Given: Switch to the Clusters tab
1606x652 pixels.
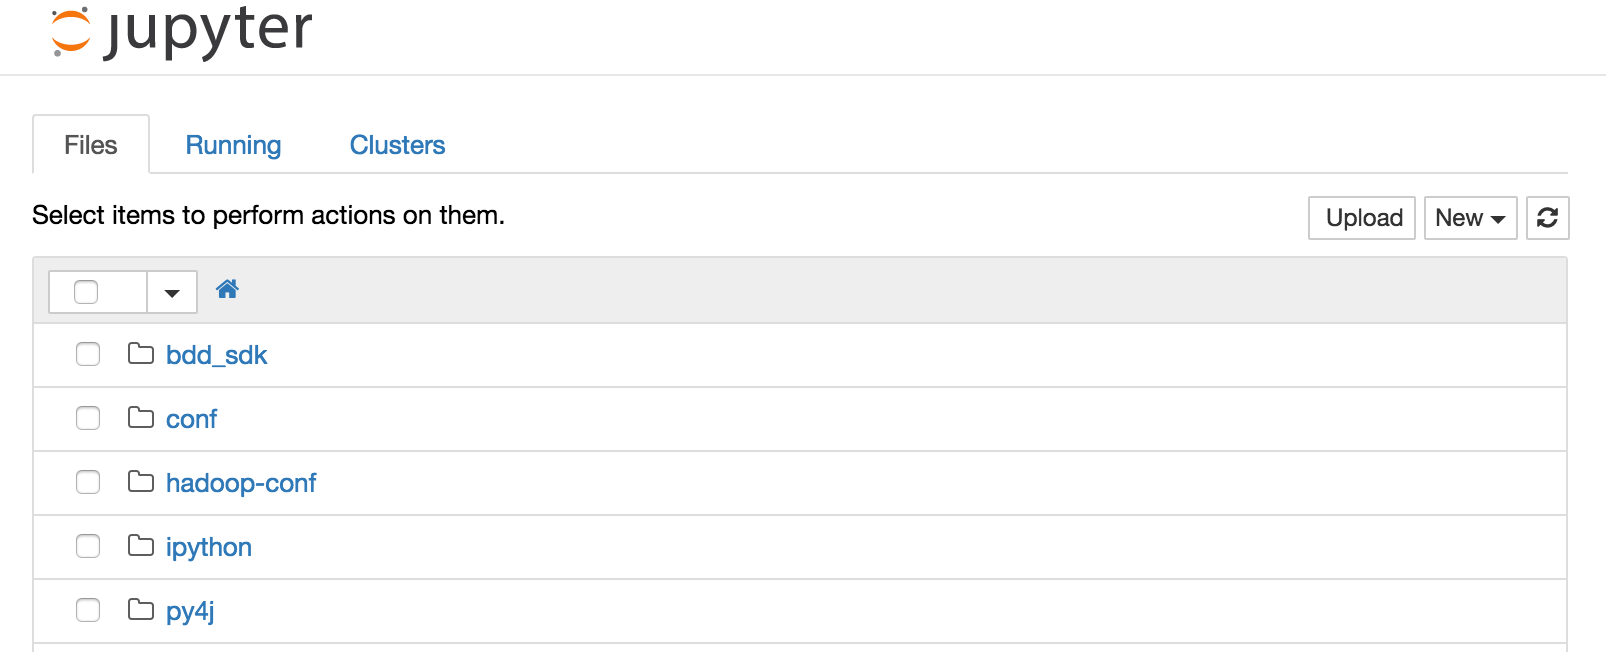Looking at the screenshot, I should pos(397,145).
